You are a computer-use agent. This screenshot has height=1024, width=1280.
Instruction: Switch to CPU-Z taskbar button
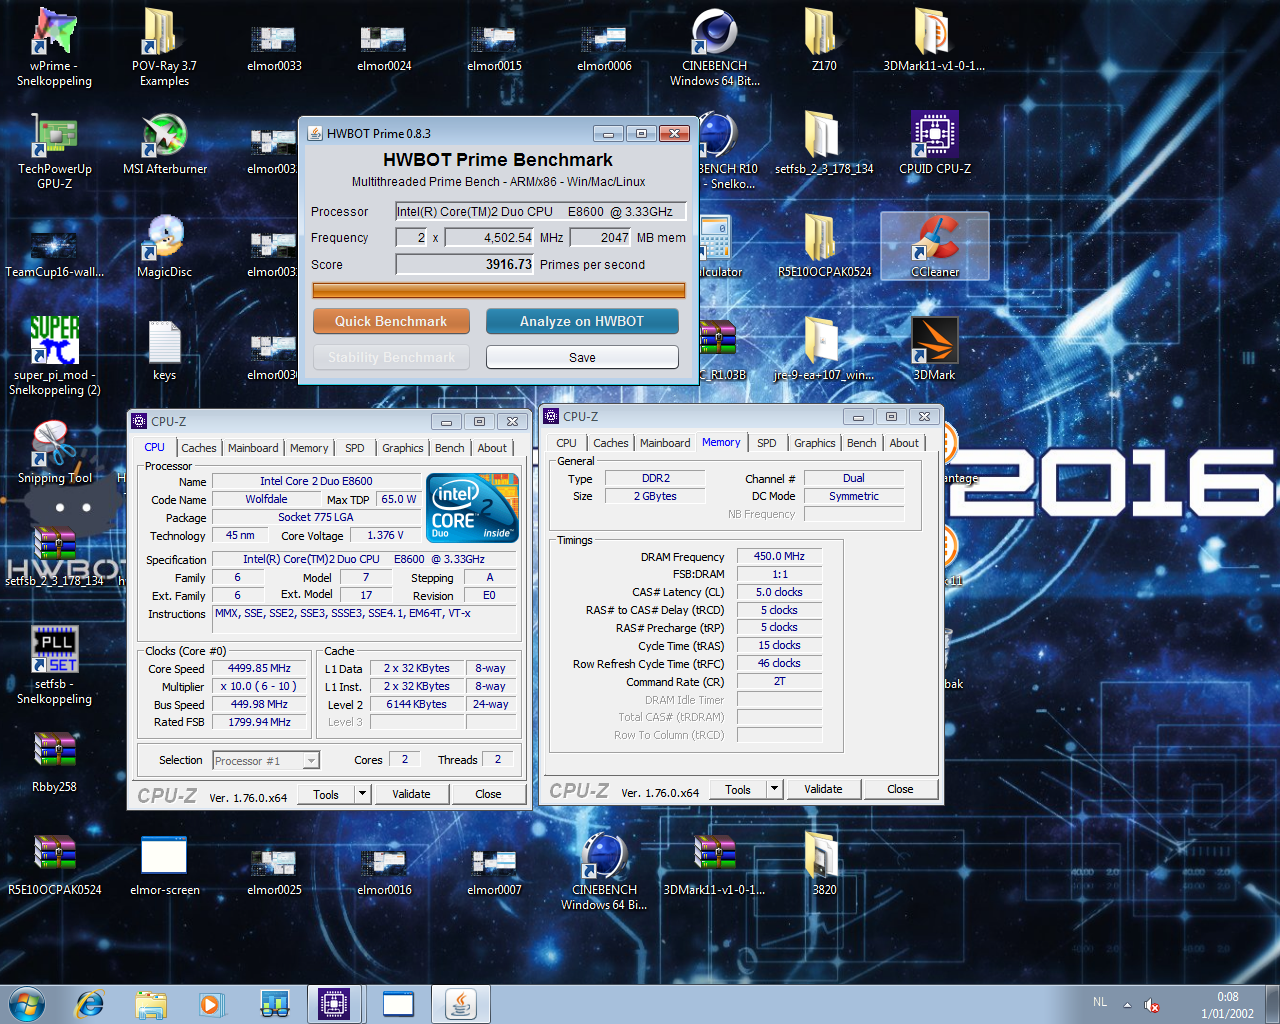[x=335, y=1003]
